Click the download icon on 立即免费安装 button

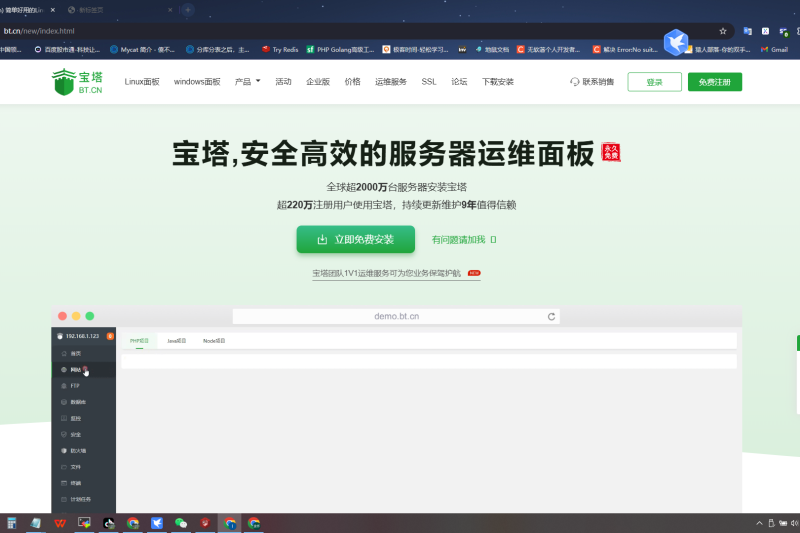322,240
